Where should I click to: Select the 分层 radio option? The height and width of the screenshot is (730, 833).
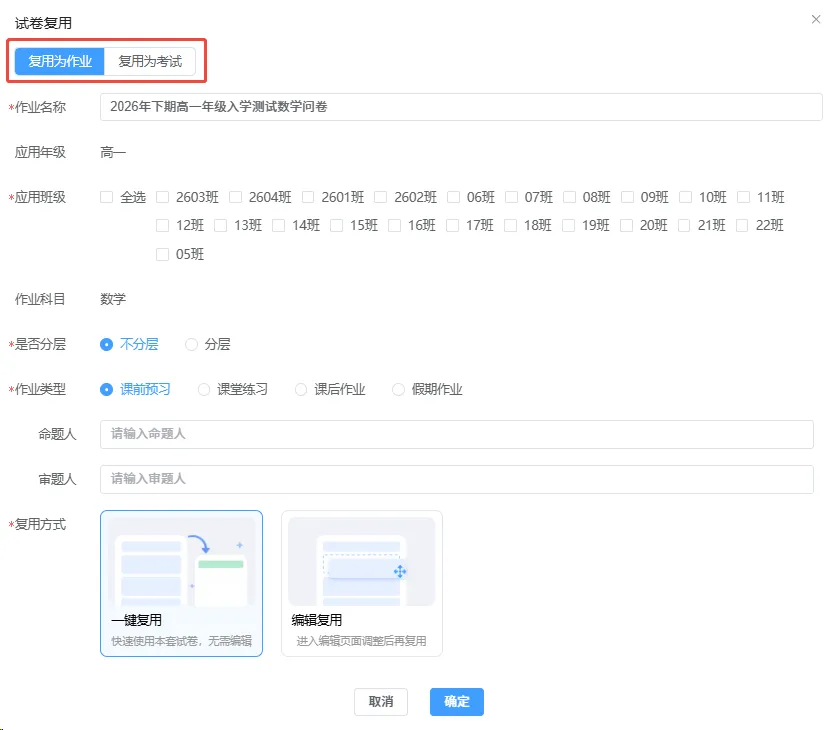tap(191, 344)
